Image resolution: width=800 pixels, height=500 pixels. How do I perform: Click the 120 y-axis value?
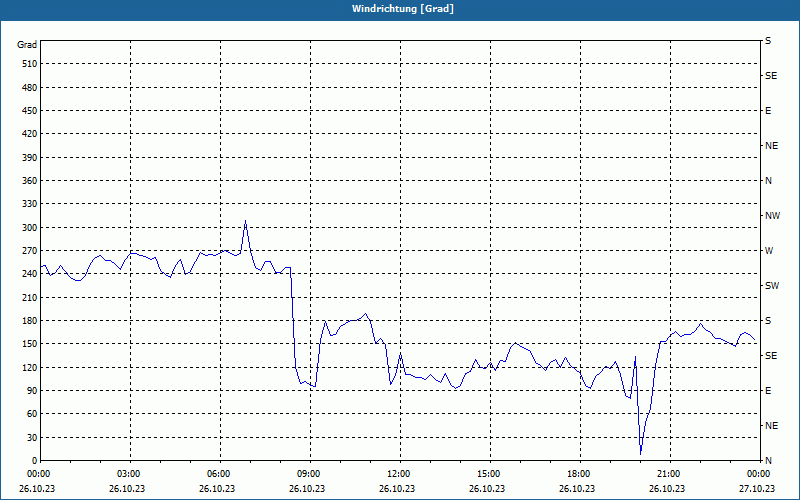tap(30, 367)
